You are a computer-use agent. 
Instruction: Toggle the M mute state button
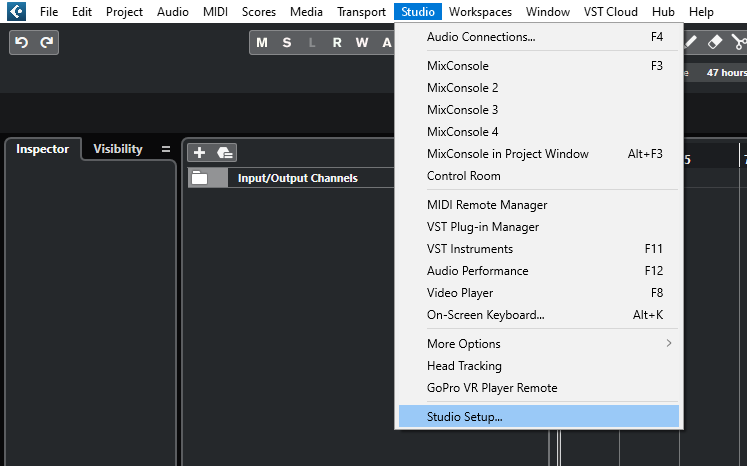point(262,43)
